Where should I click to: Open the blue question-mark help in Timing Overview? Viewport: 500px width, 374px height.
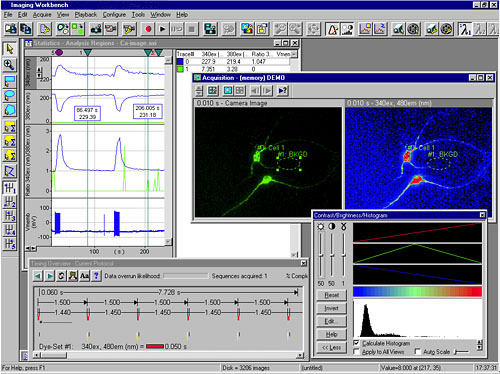point(96,276)
